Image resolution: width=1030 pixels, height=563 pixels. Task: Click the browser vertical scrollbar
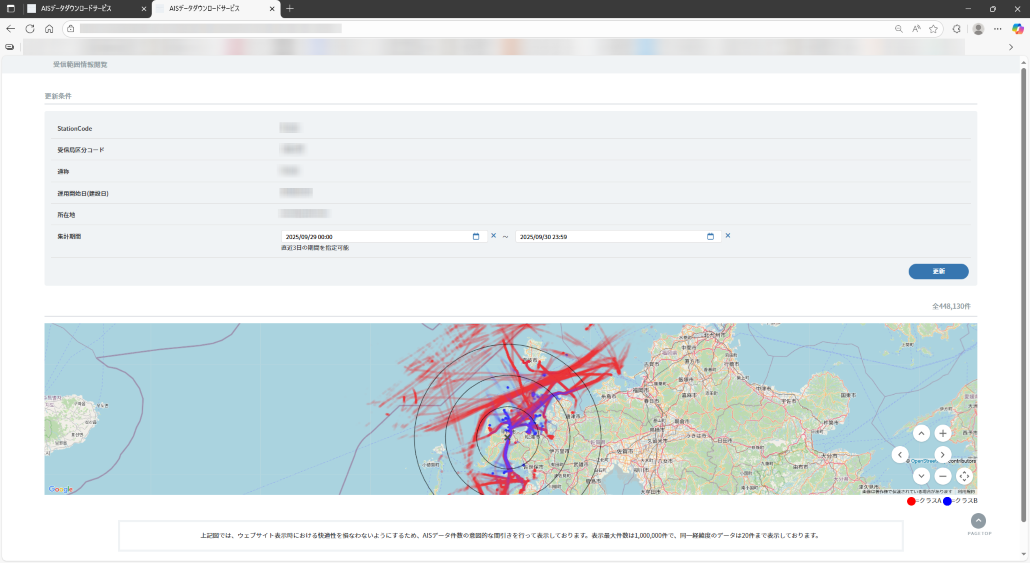click(x=1022, y=290)
